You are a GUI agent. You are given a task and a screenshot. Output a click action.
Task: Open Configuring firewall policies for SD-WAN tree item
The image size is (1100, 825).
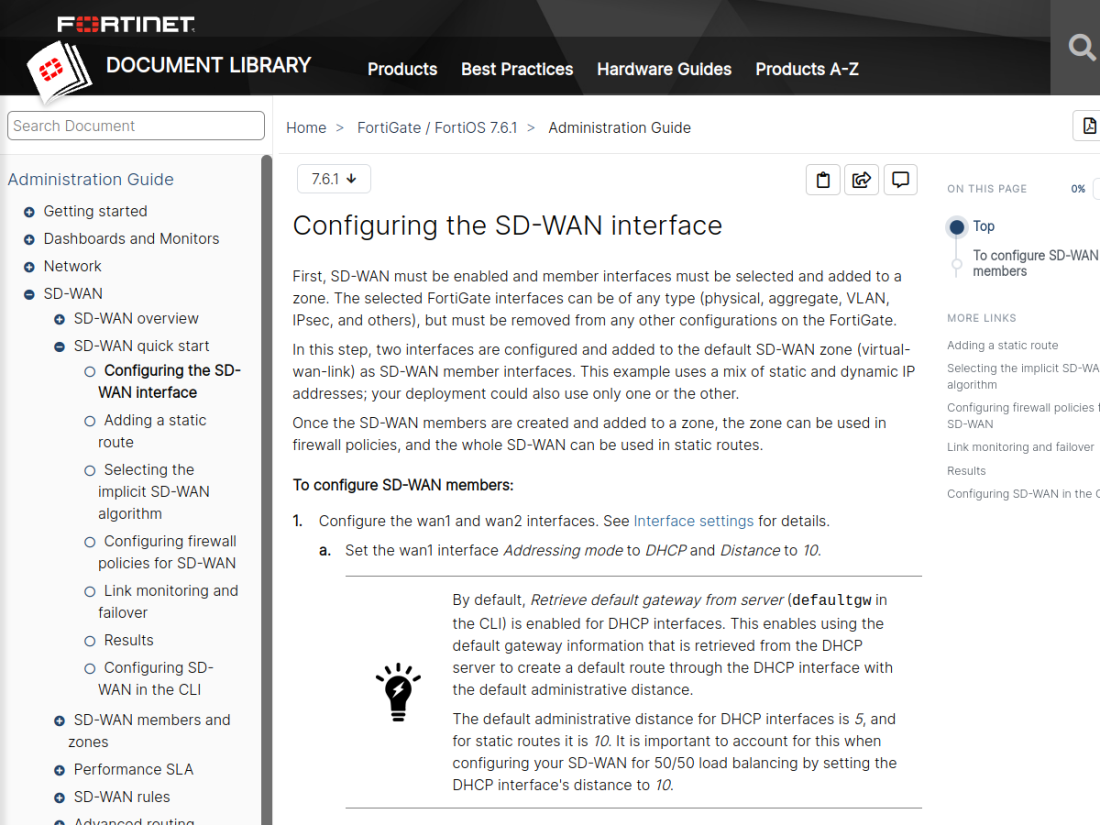coord(167,552)
